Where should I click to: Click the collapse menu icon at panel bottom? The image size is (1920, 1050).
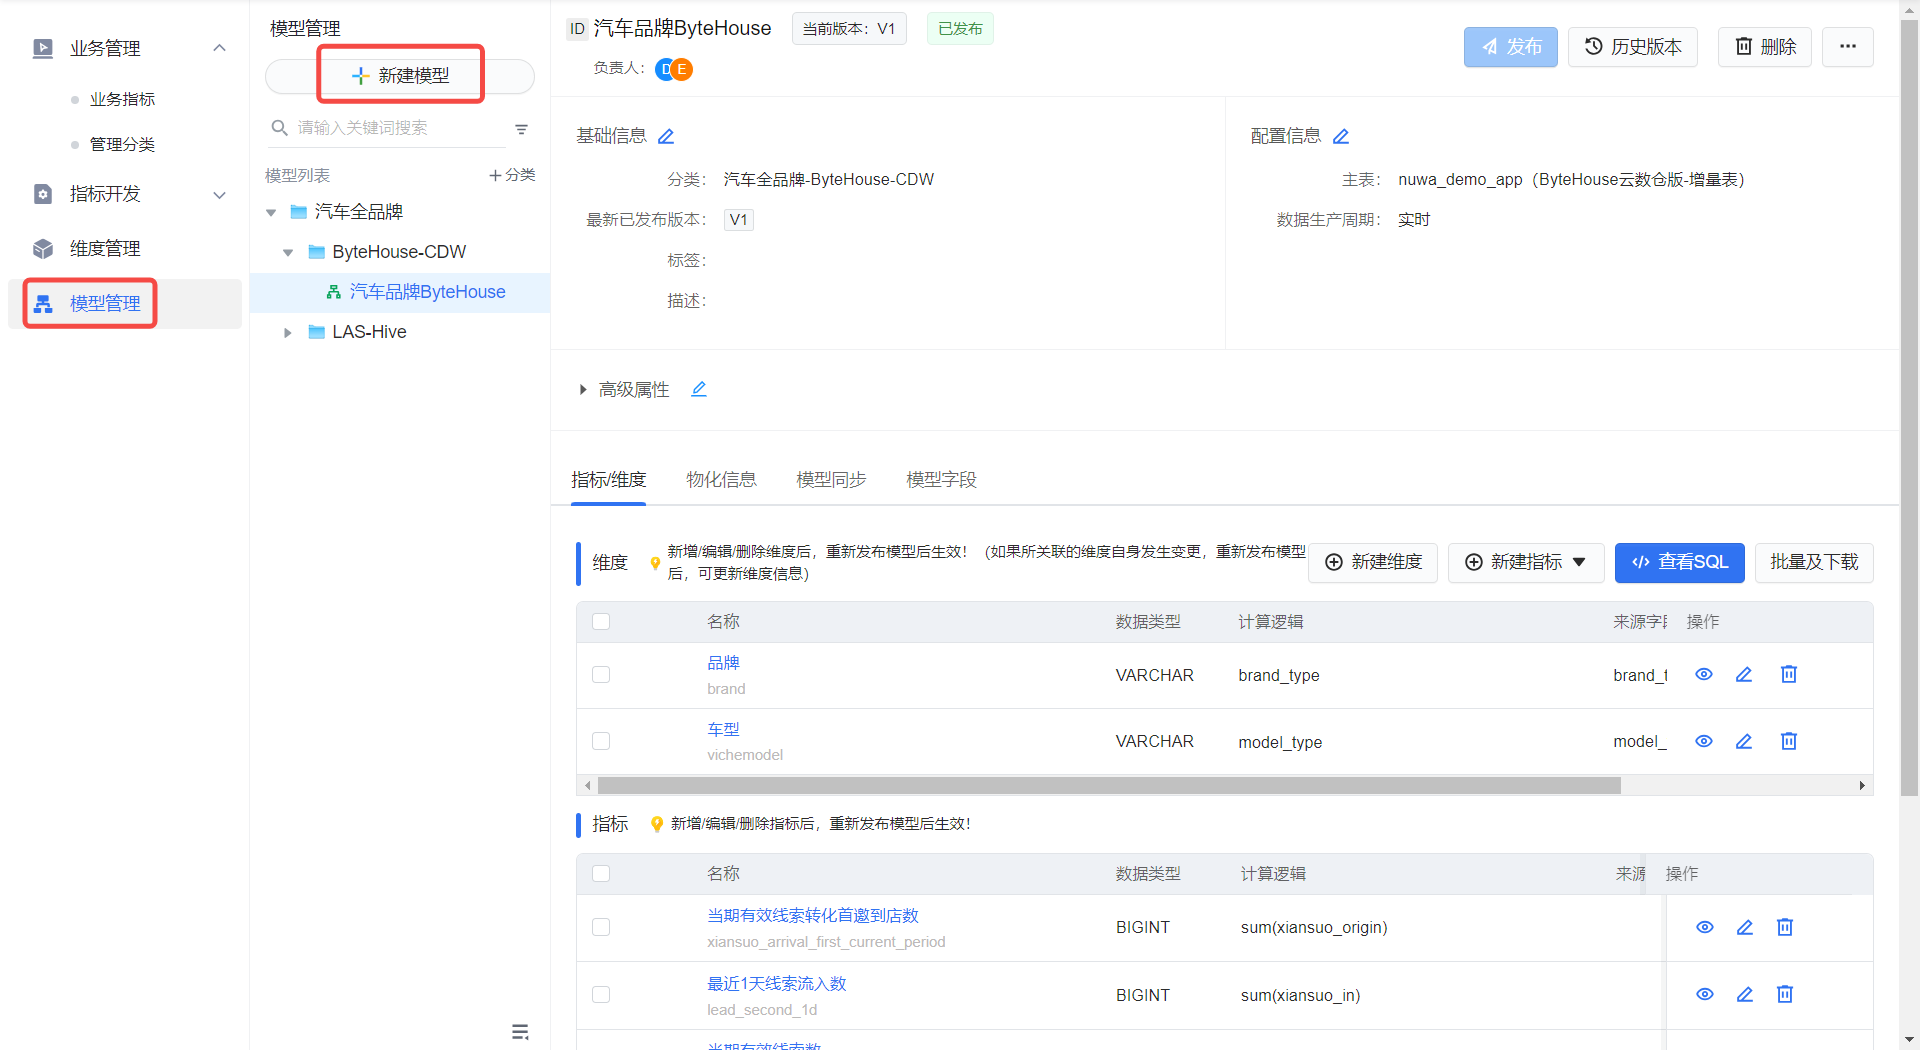coord(520,1032)
